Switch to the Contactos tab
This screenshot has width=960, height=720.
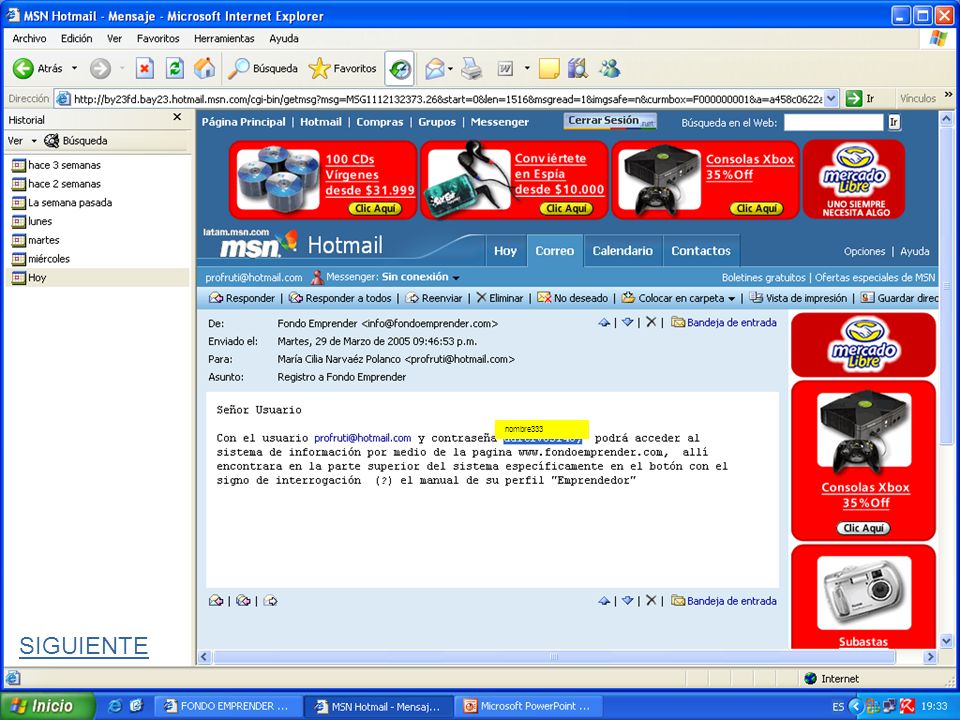[x=701, y=250]
